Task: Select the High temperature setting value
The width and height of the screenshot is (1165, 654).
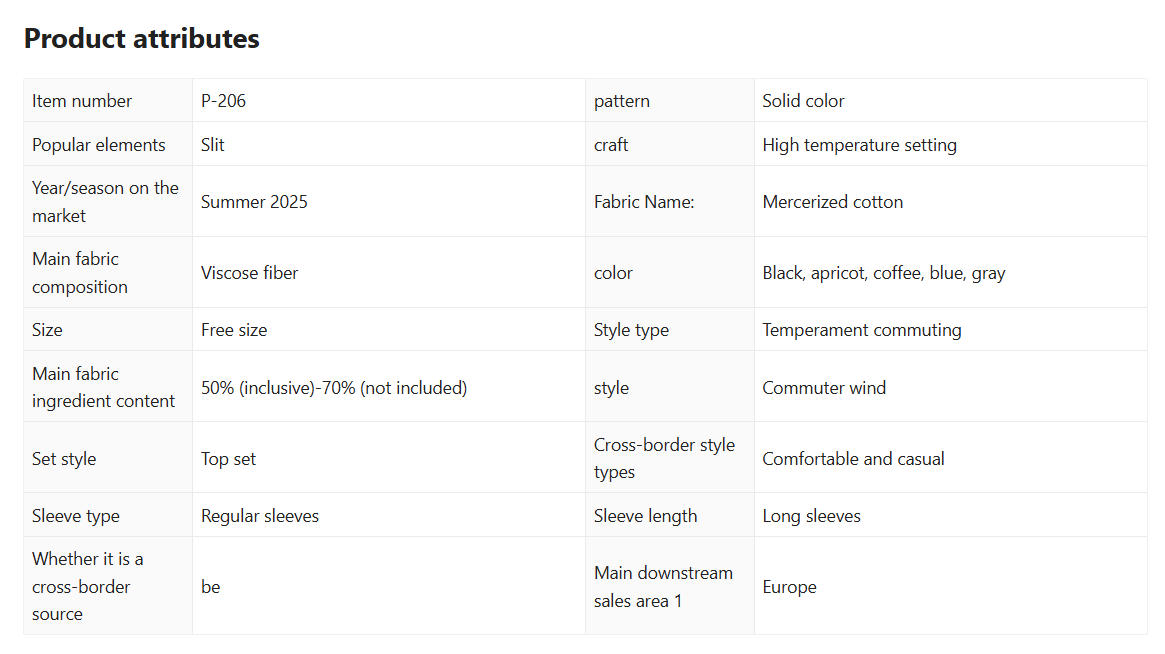Action: click(x=859, y=145)
